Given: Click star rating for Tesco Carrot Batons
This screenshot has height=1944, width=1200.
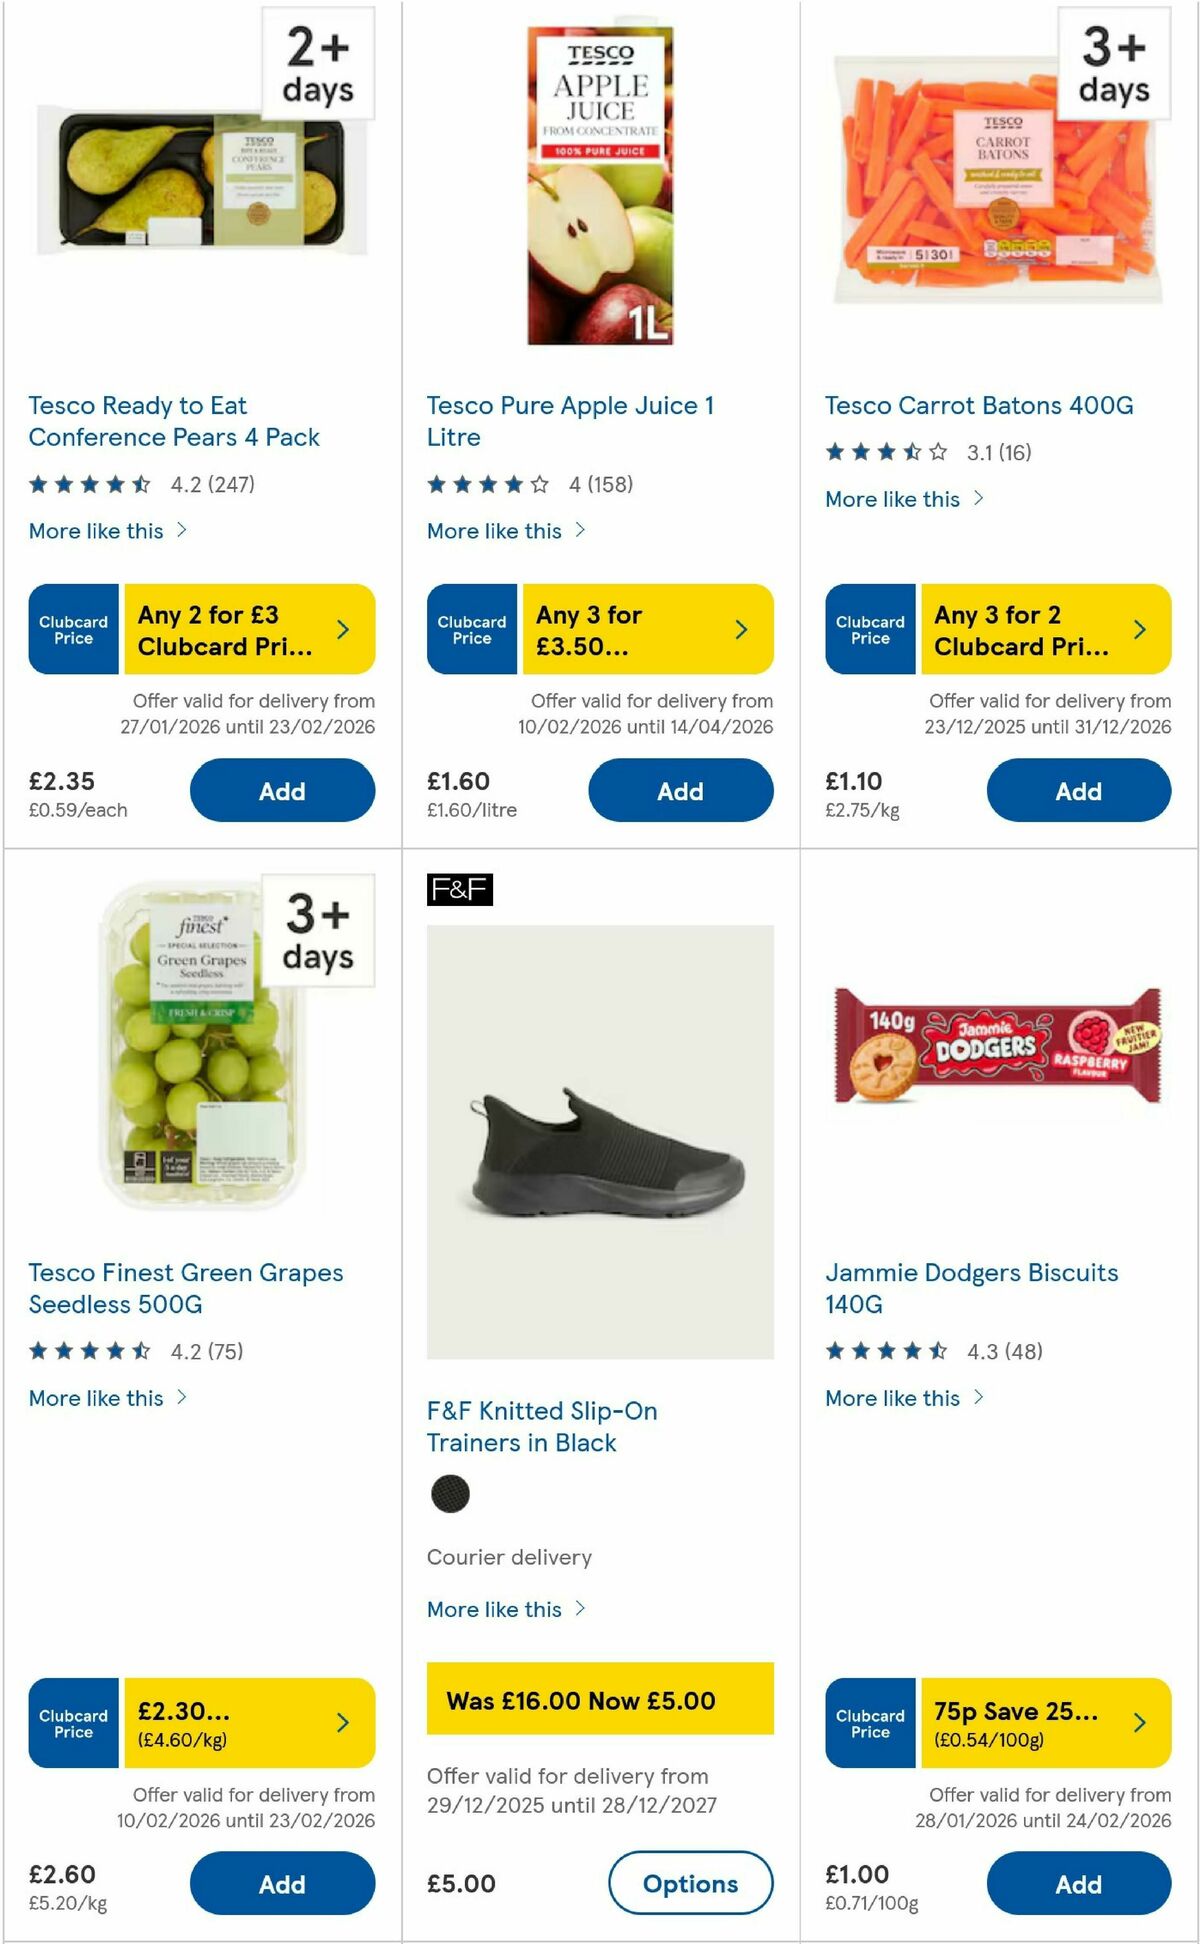Looking at the screenshot, I should pyautogui.click(x=884, y=451).
